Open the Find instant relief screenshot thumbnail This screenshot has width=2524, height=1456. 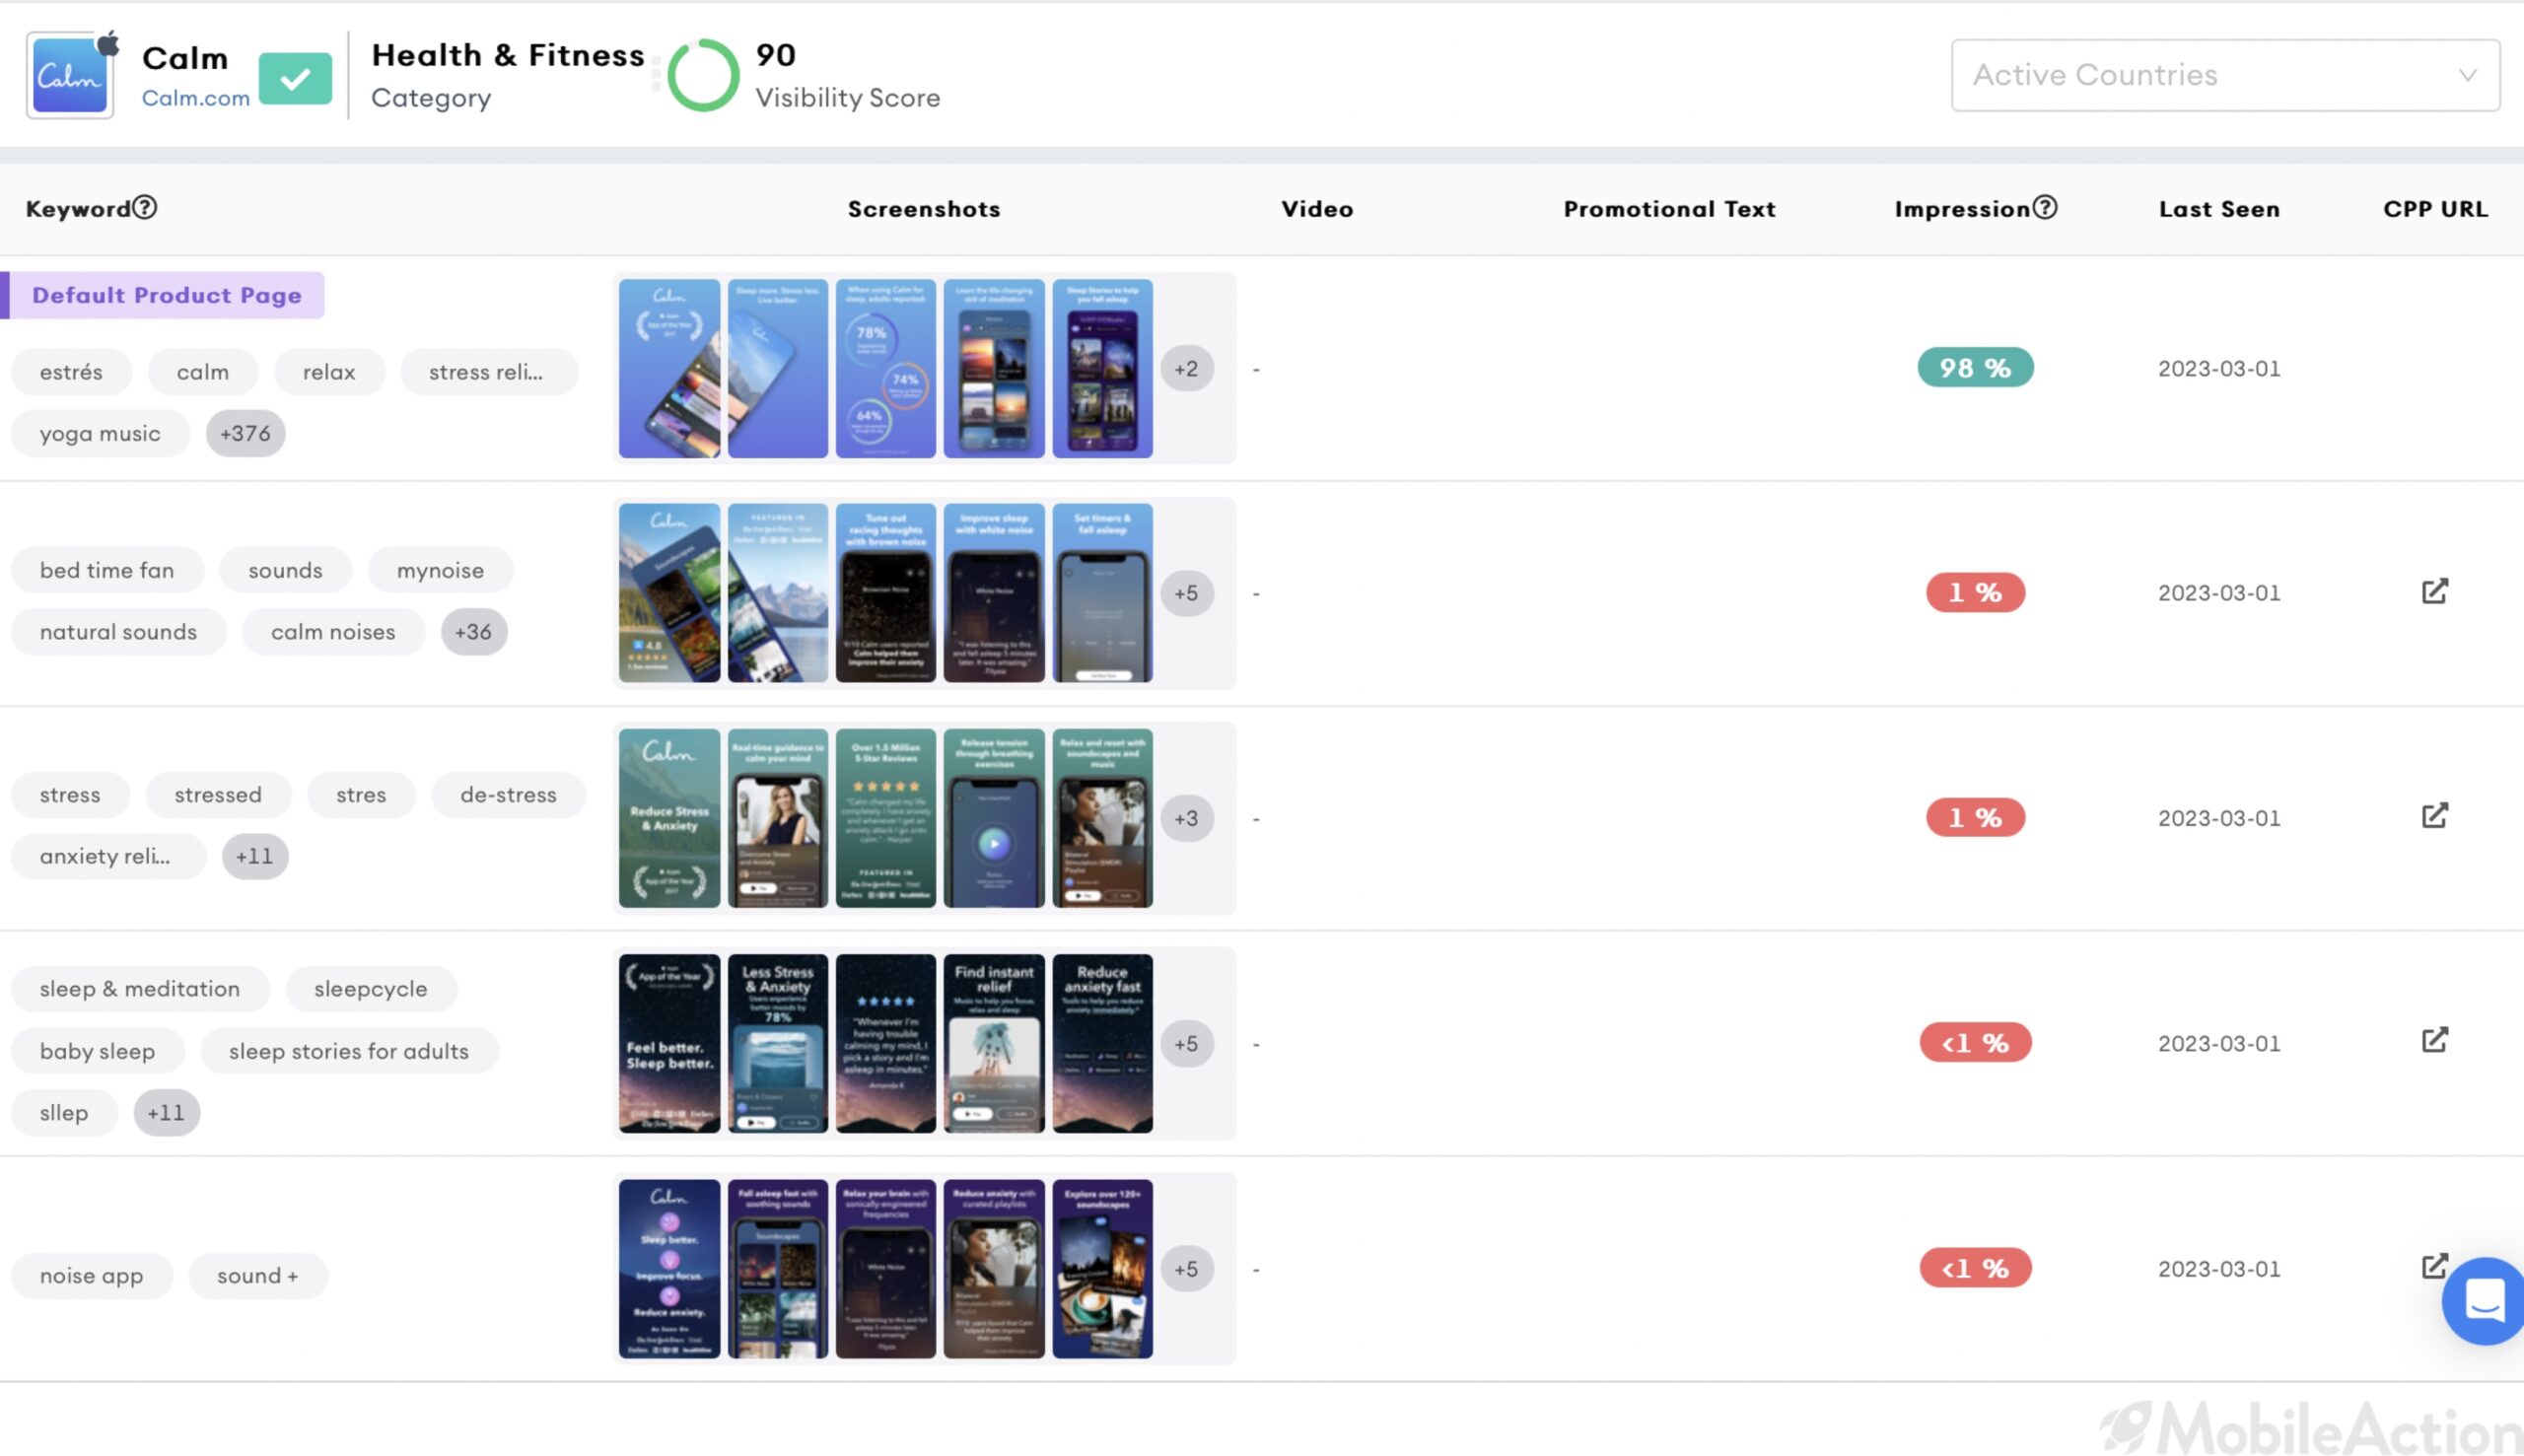994,1043
